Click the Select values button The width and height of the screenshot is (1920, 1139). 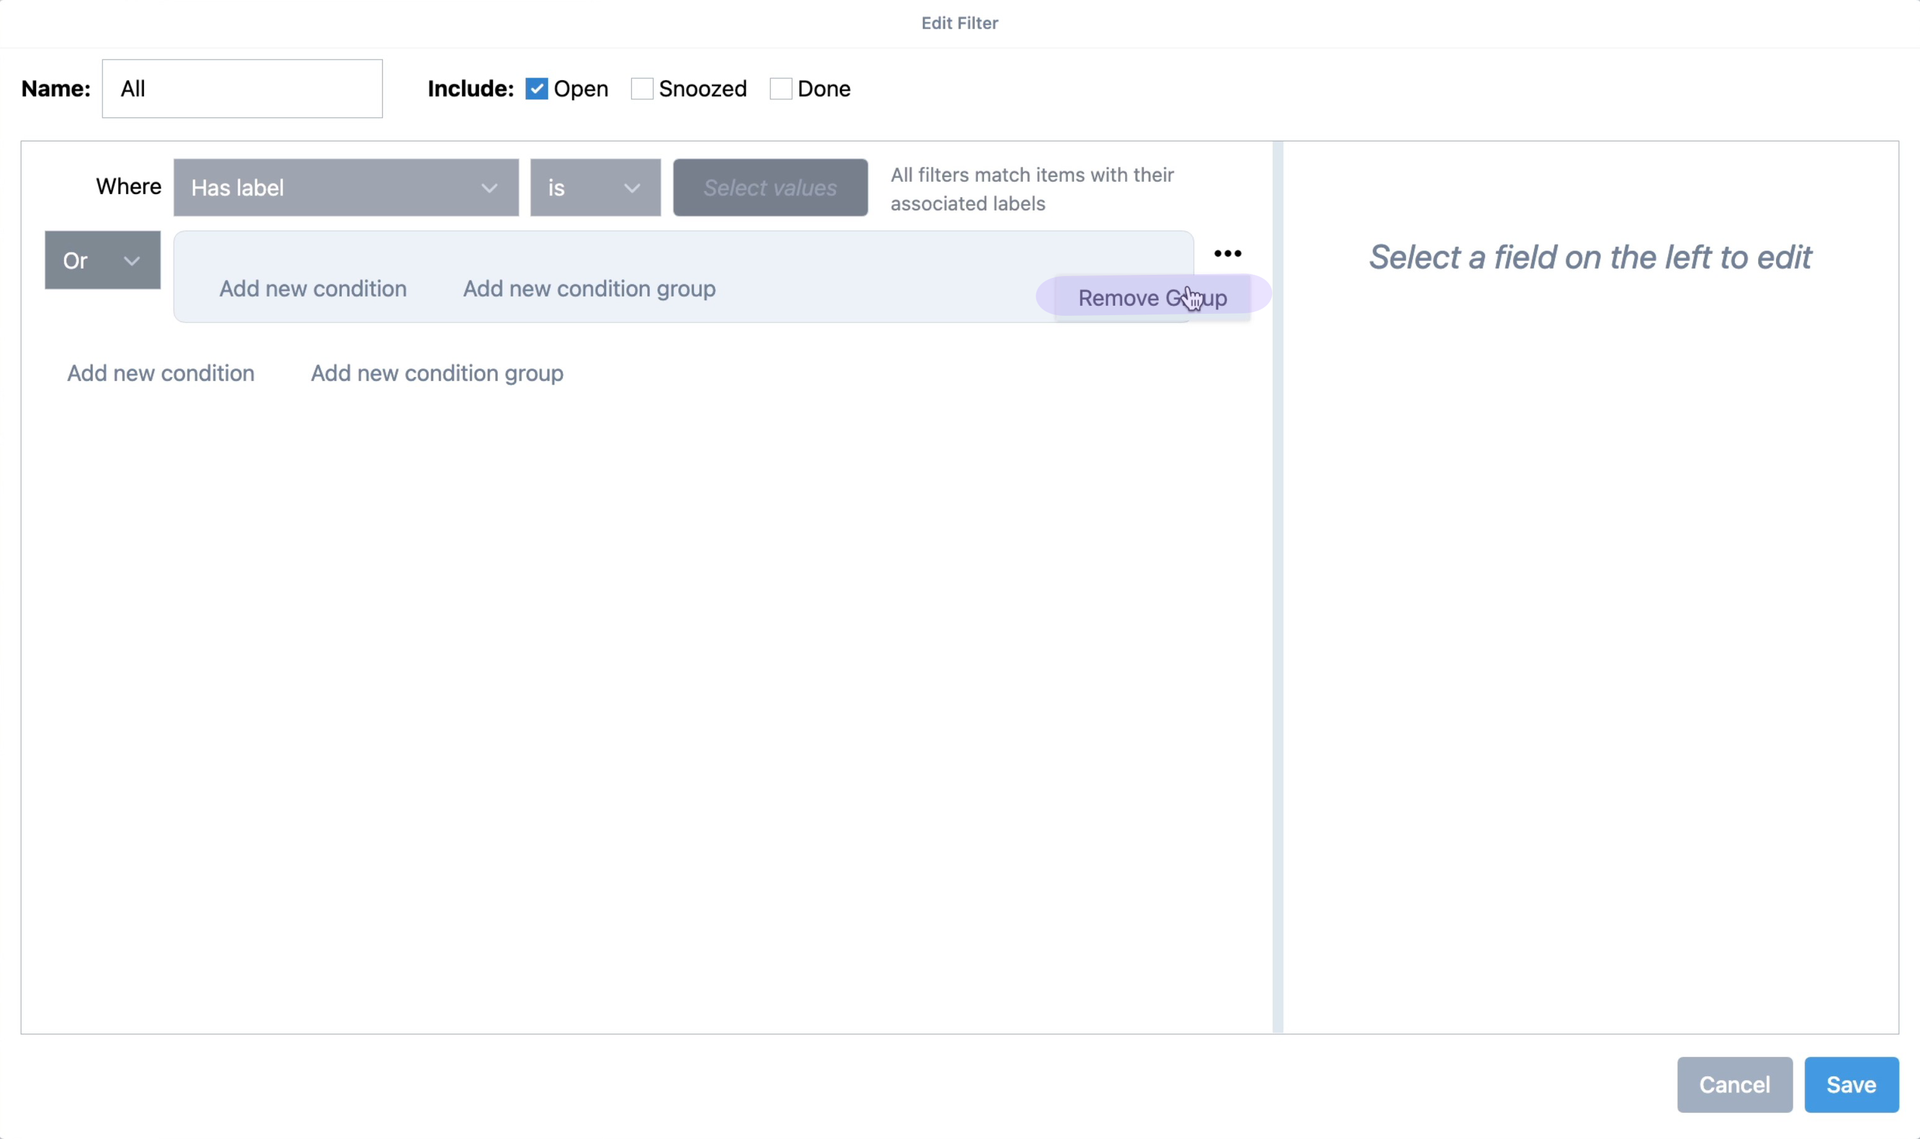coord(770,187)
